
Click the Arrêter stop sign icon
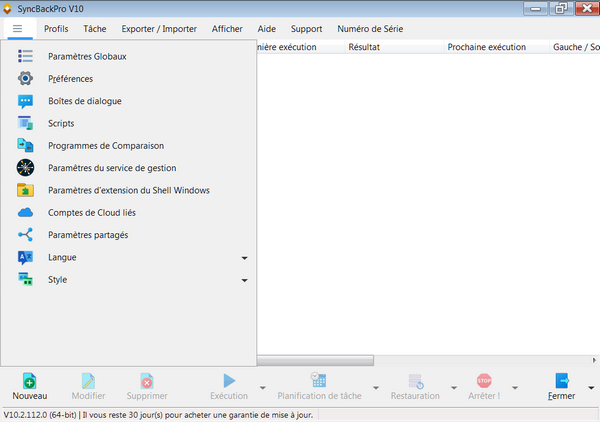pos(484,381)
